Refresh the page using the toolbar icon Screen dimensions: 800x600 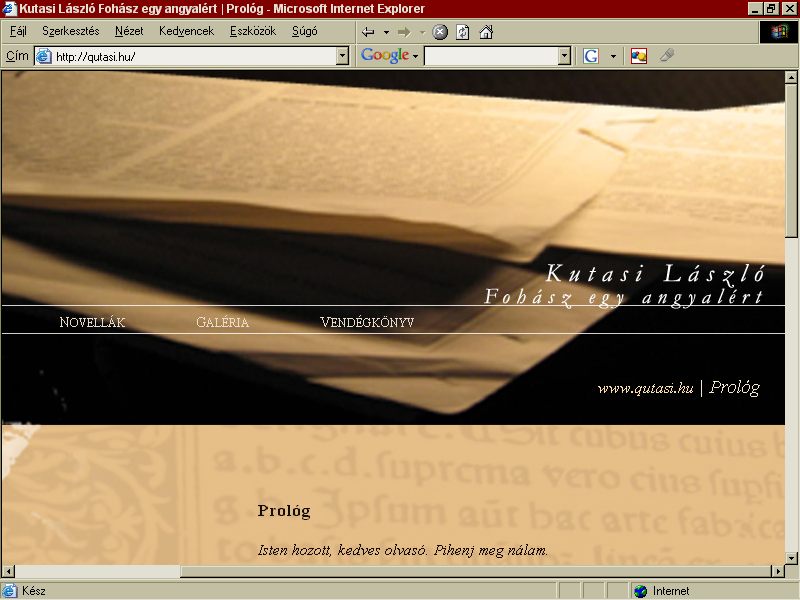463,32
